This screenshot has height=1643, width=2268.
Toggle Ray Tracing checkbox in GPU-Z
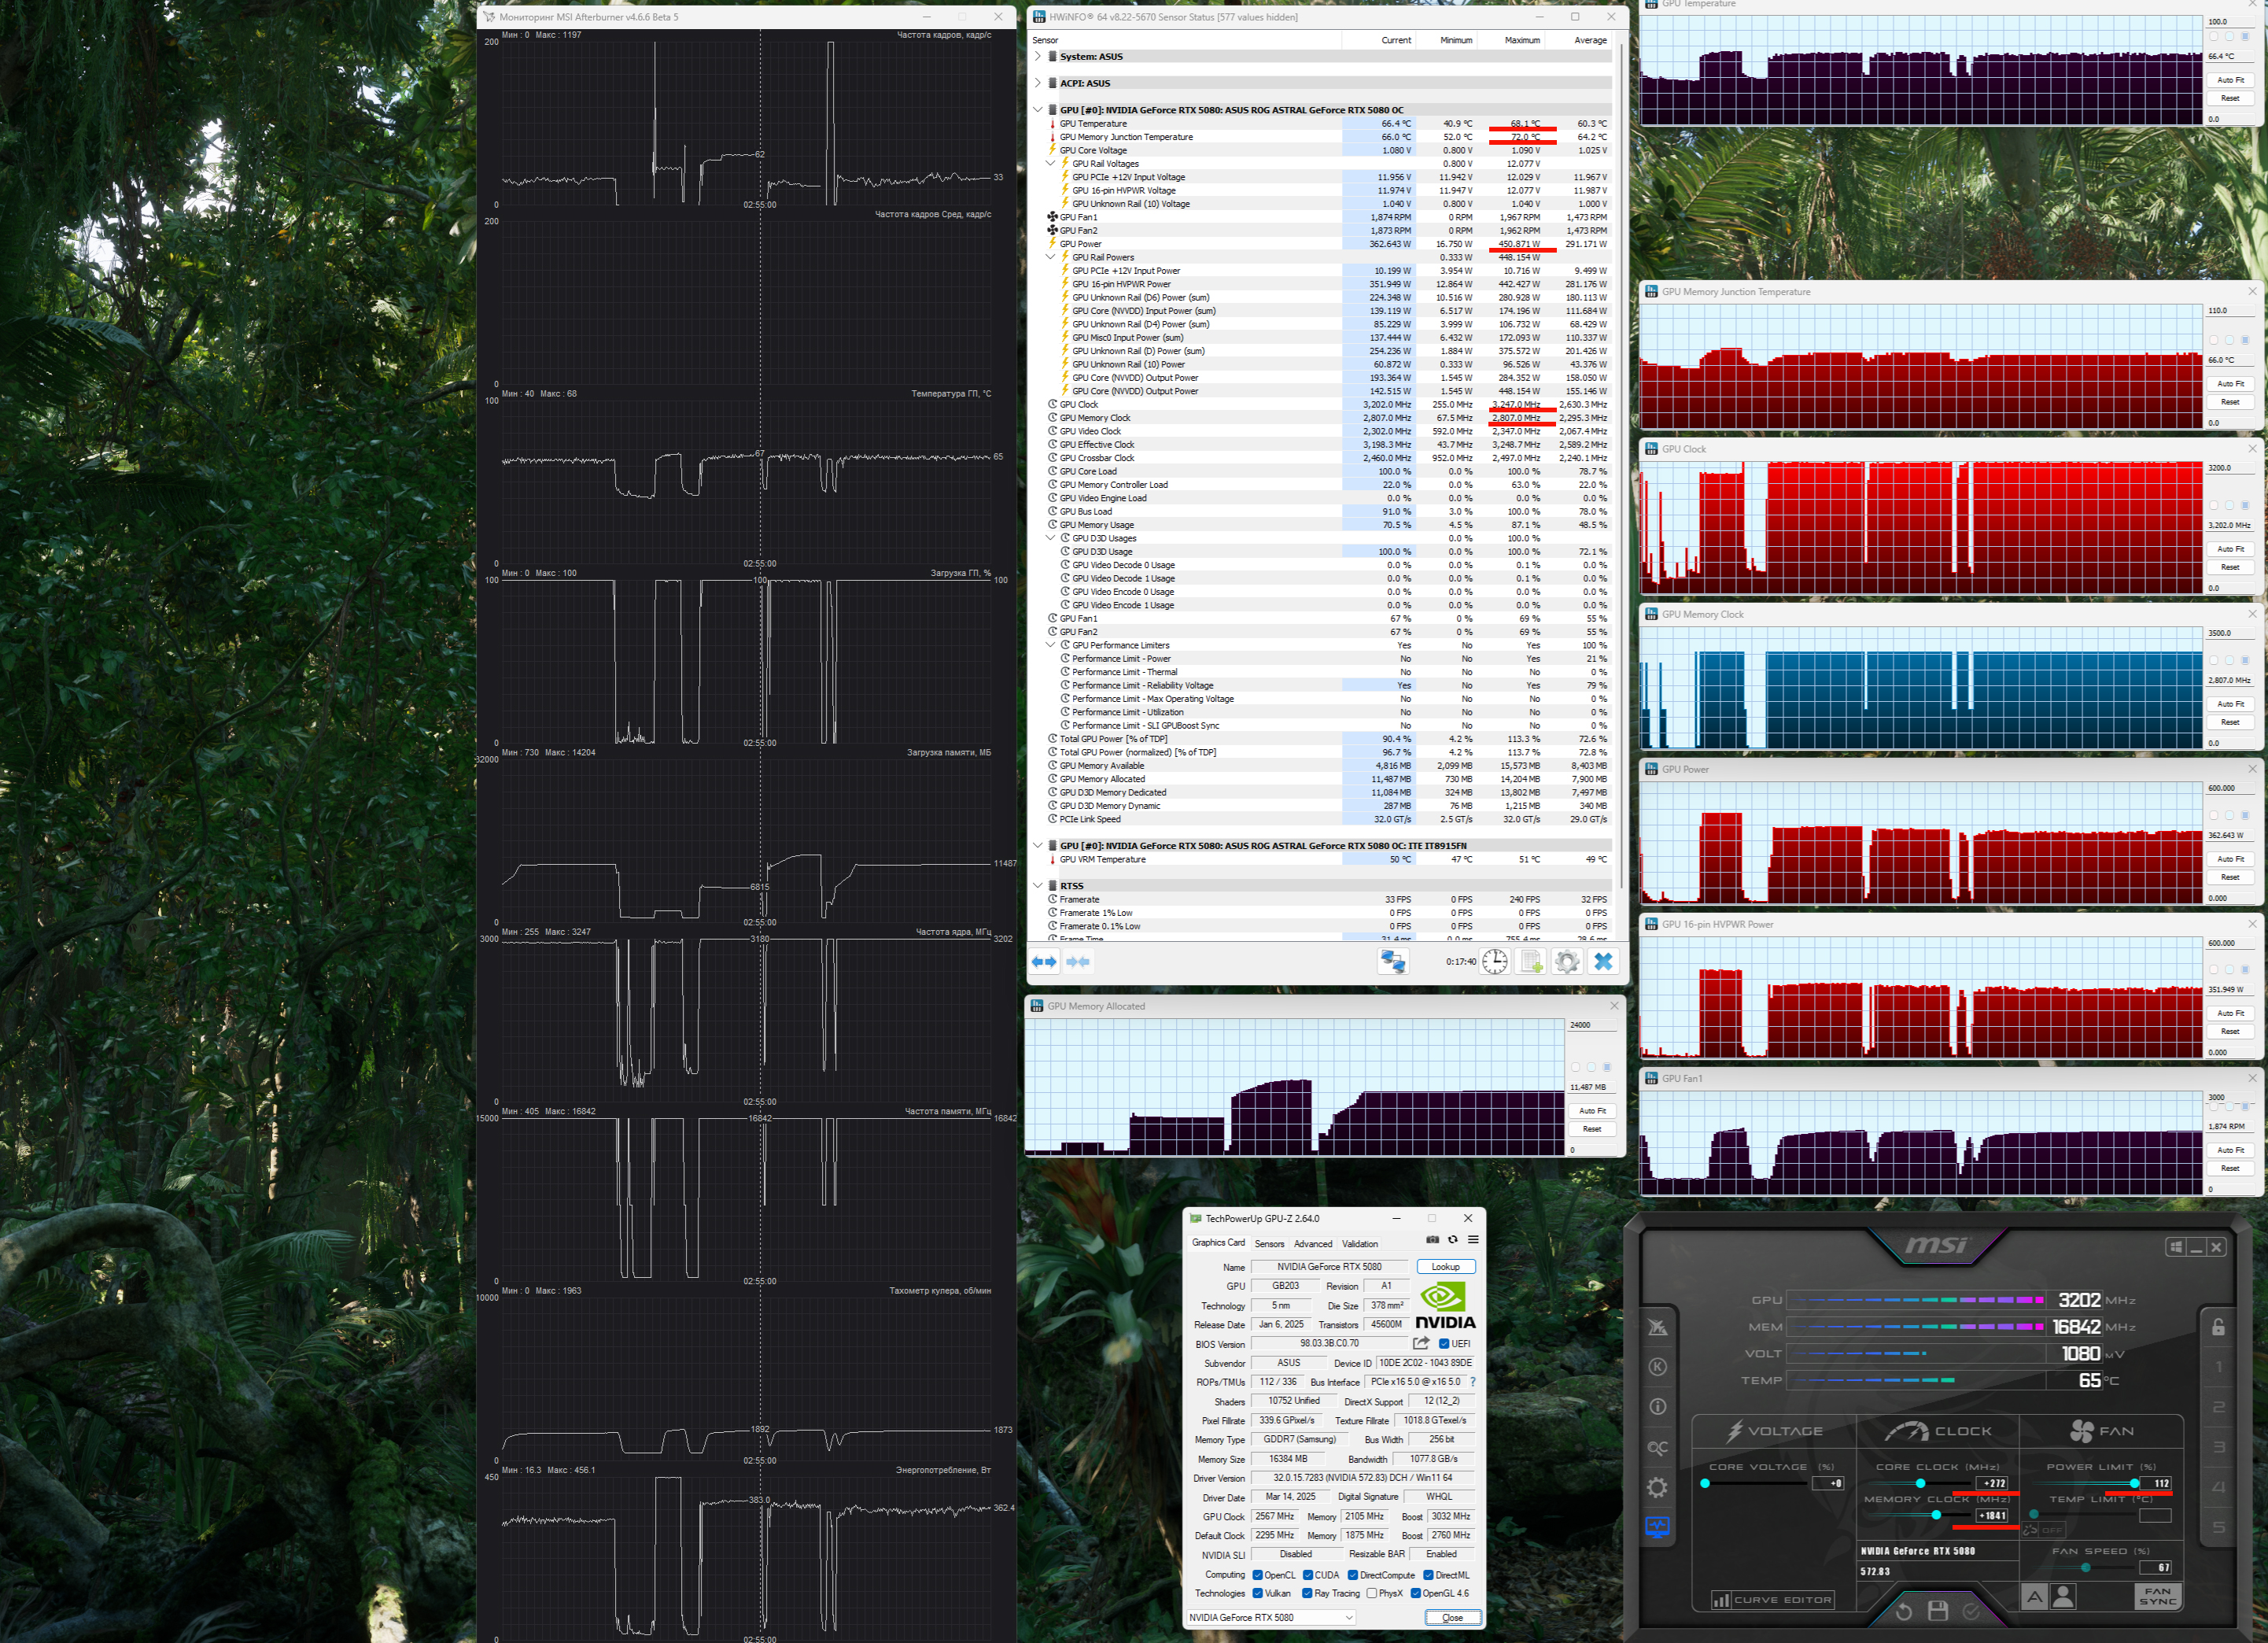pyautogui.click(x=1307, y=1593)
